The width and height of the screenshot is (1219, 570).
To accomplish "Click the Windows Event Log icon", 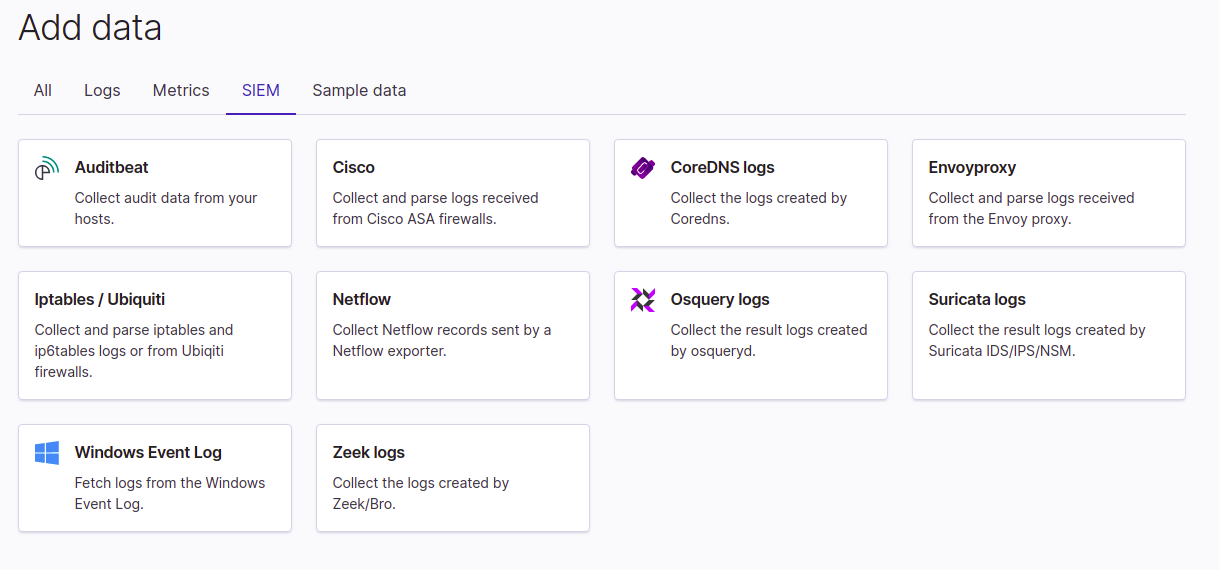I will [47, 453].
